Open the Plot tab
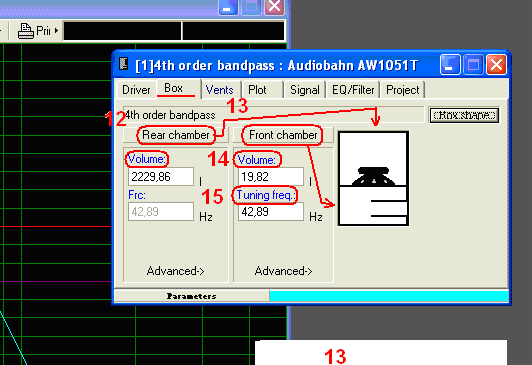The width and height of the screenshot is (532, 365). (x=262, y=90)
